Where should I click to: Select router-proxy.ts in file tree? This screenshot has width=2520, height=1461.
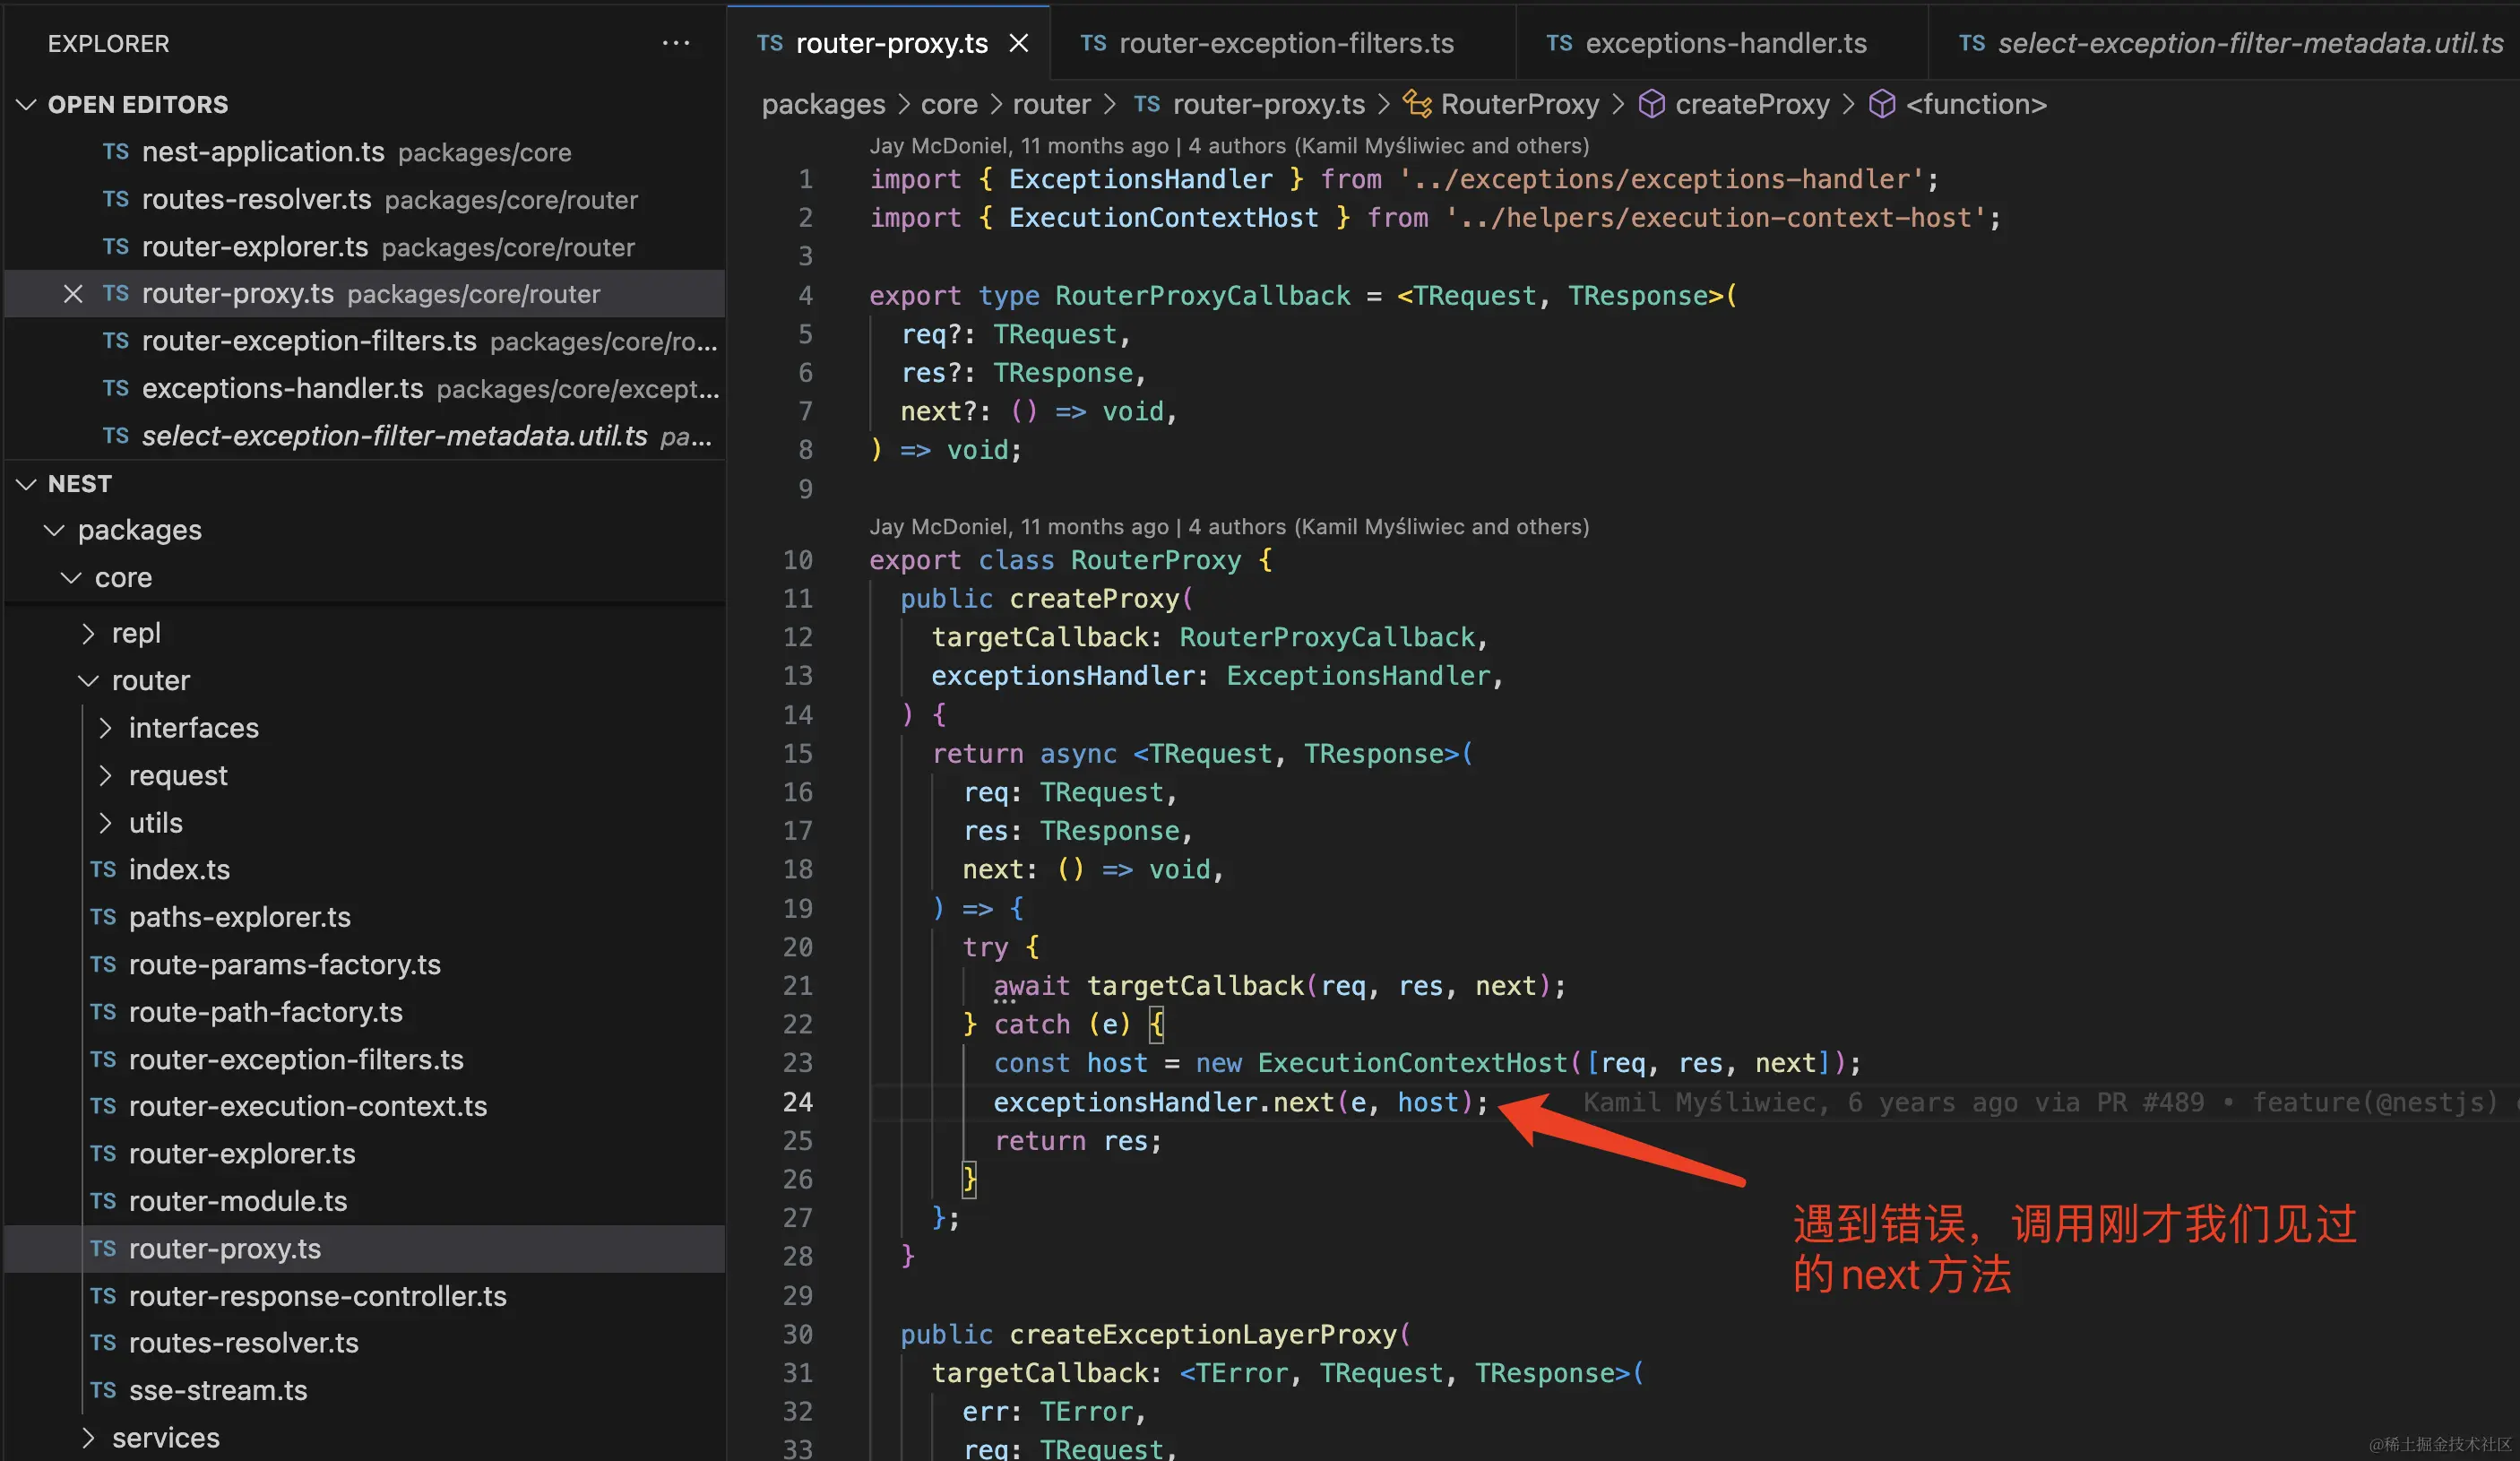tap(365, 1249)
